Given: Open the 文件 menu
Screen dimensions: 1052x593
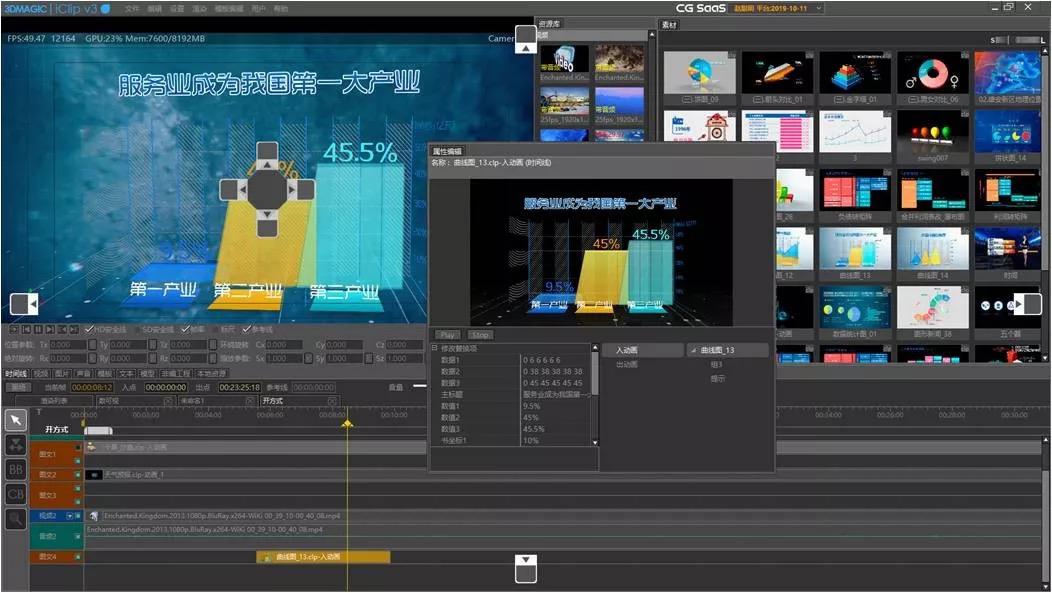Looking at the screenshot, I should pyautogui.click(x=132, y=9).
